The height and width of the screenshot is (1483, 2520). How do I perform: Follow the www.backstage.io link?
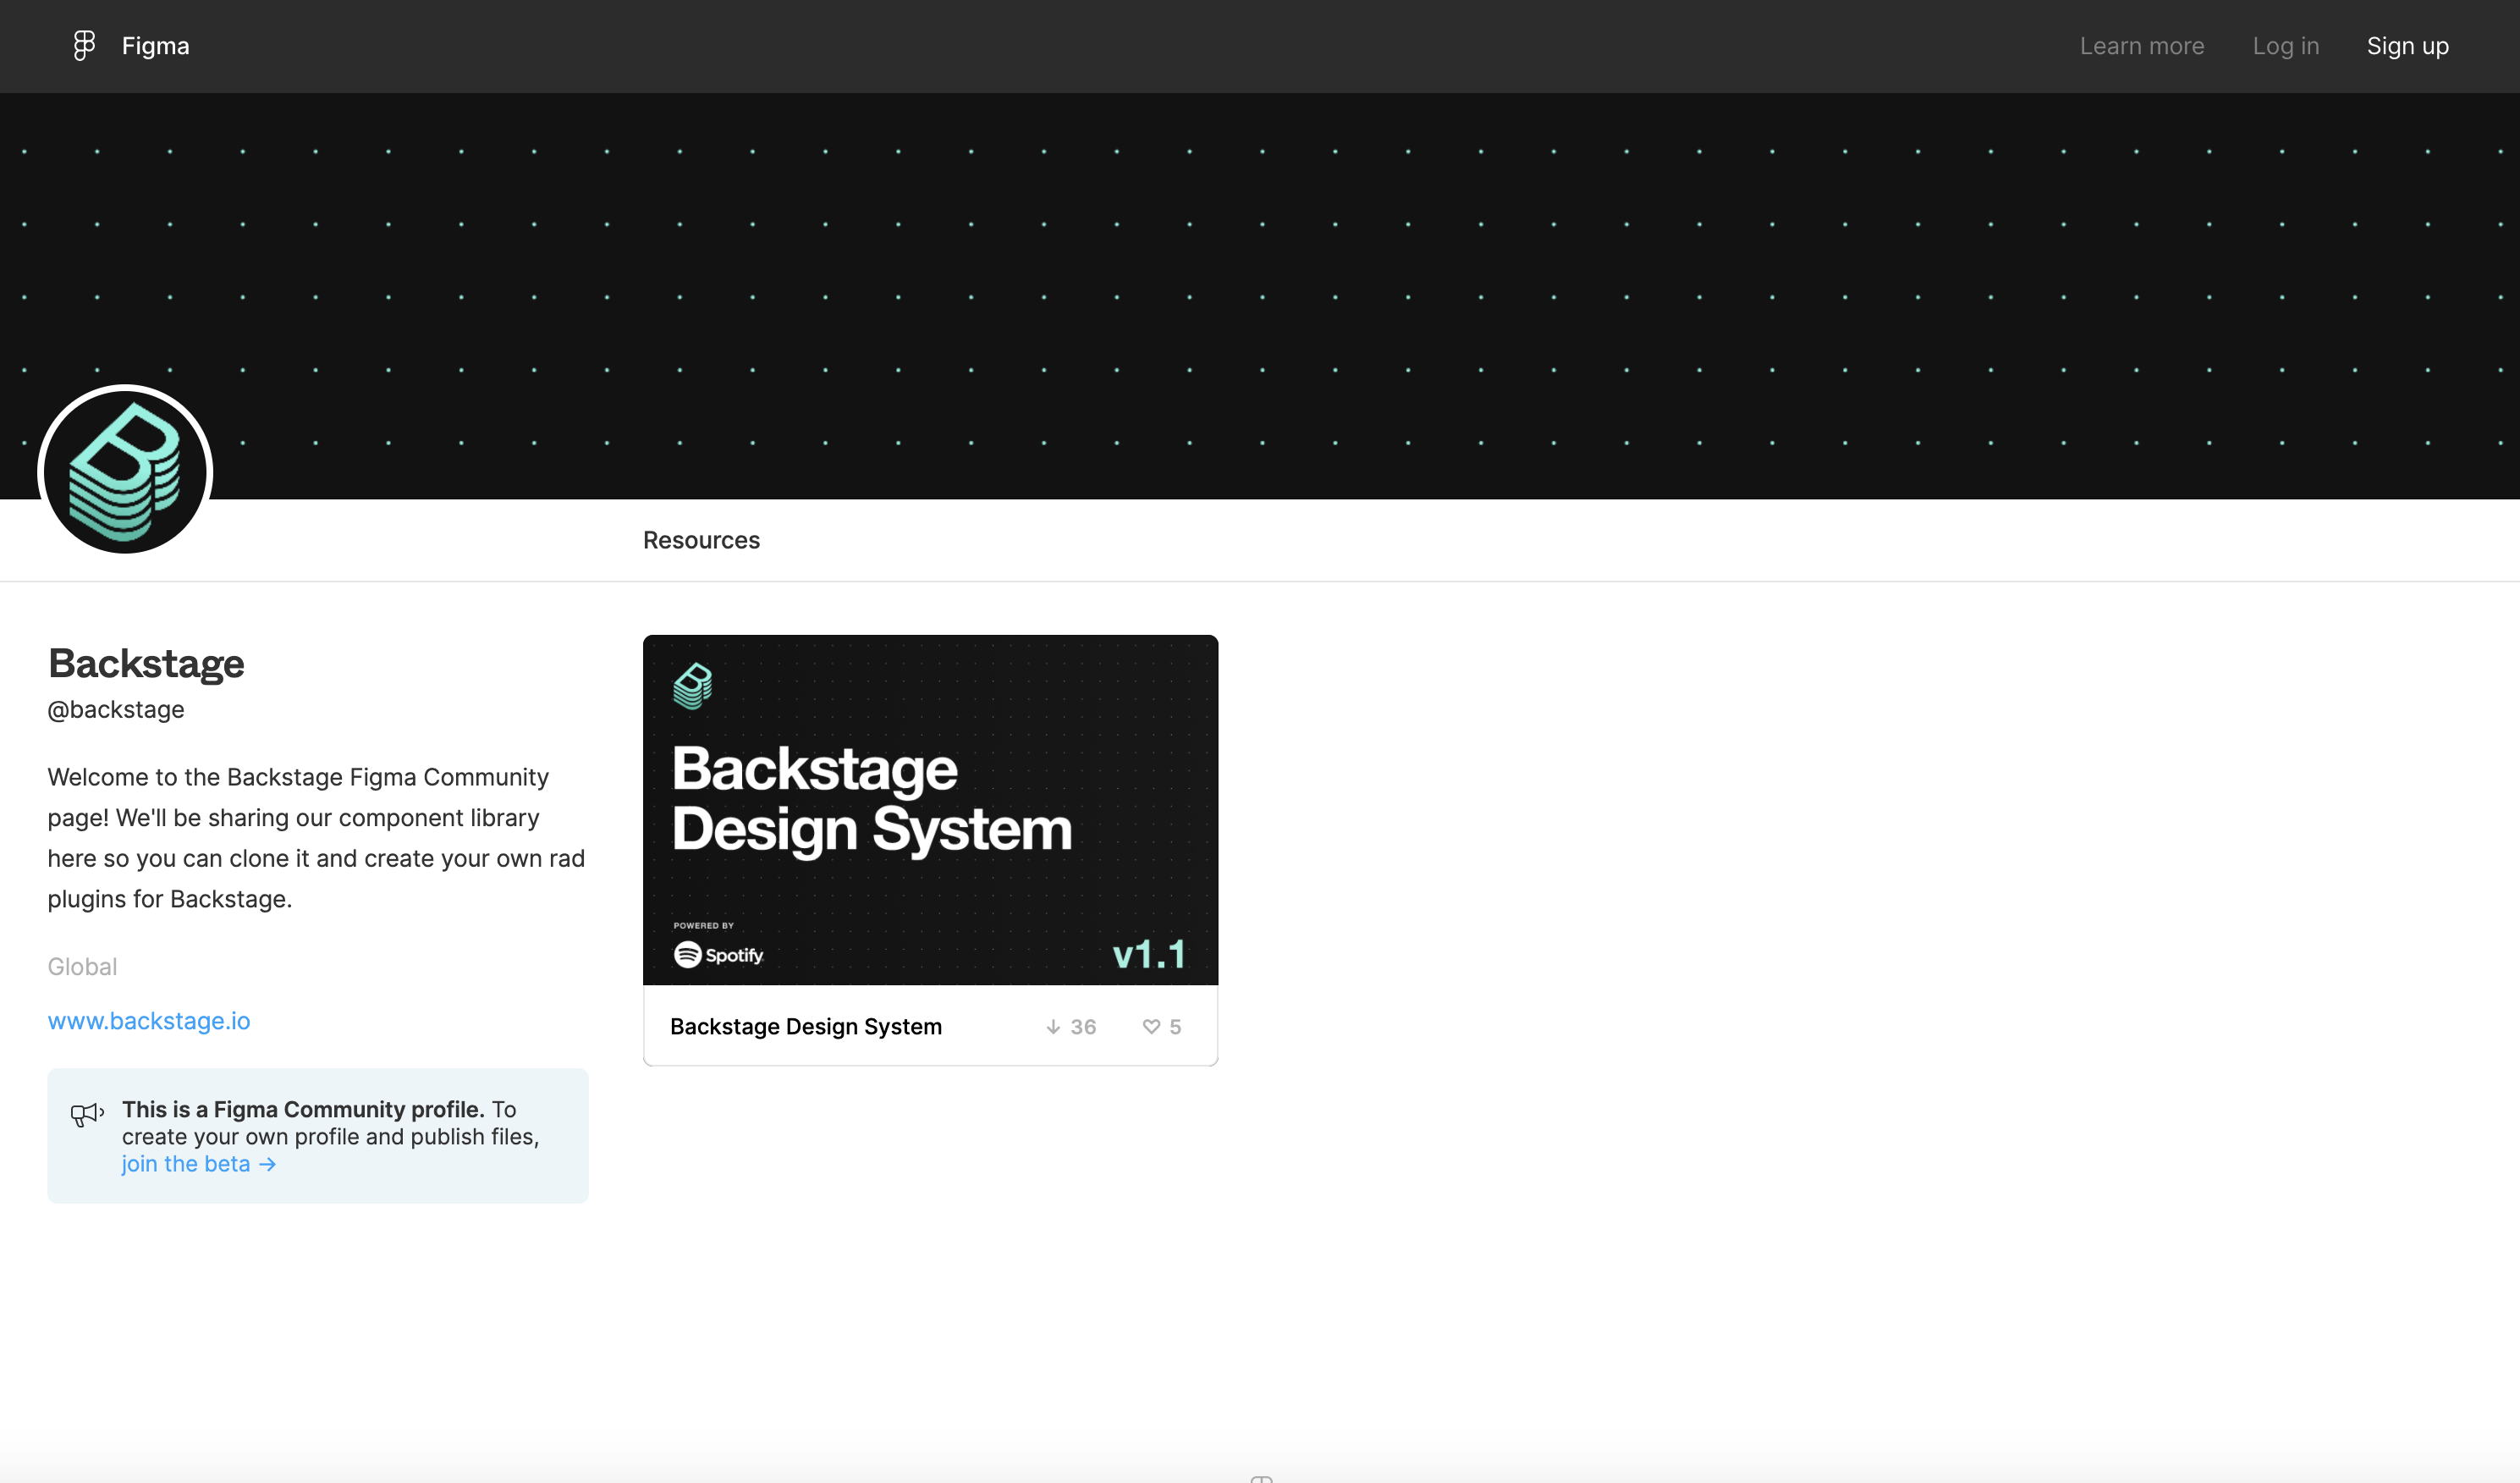(x=149, y=1020)
